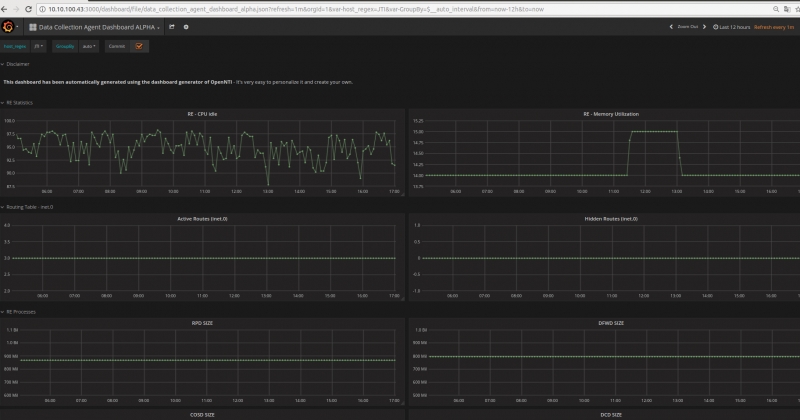Click the RE - CPU Idle resize corner handle
Screen dimensions: 800x420
(x=403, y=194)
